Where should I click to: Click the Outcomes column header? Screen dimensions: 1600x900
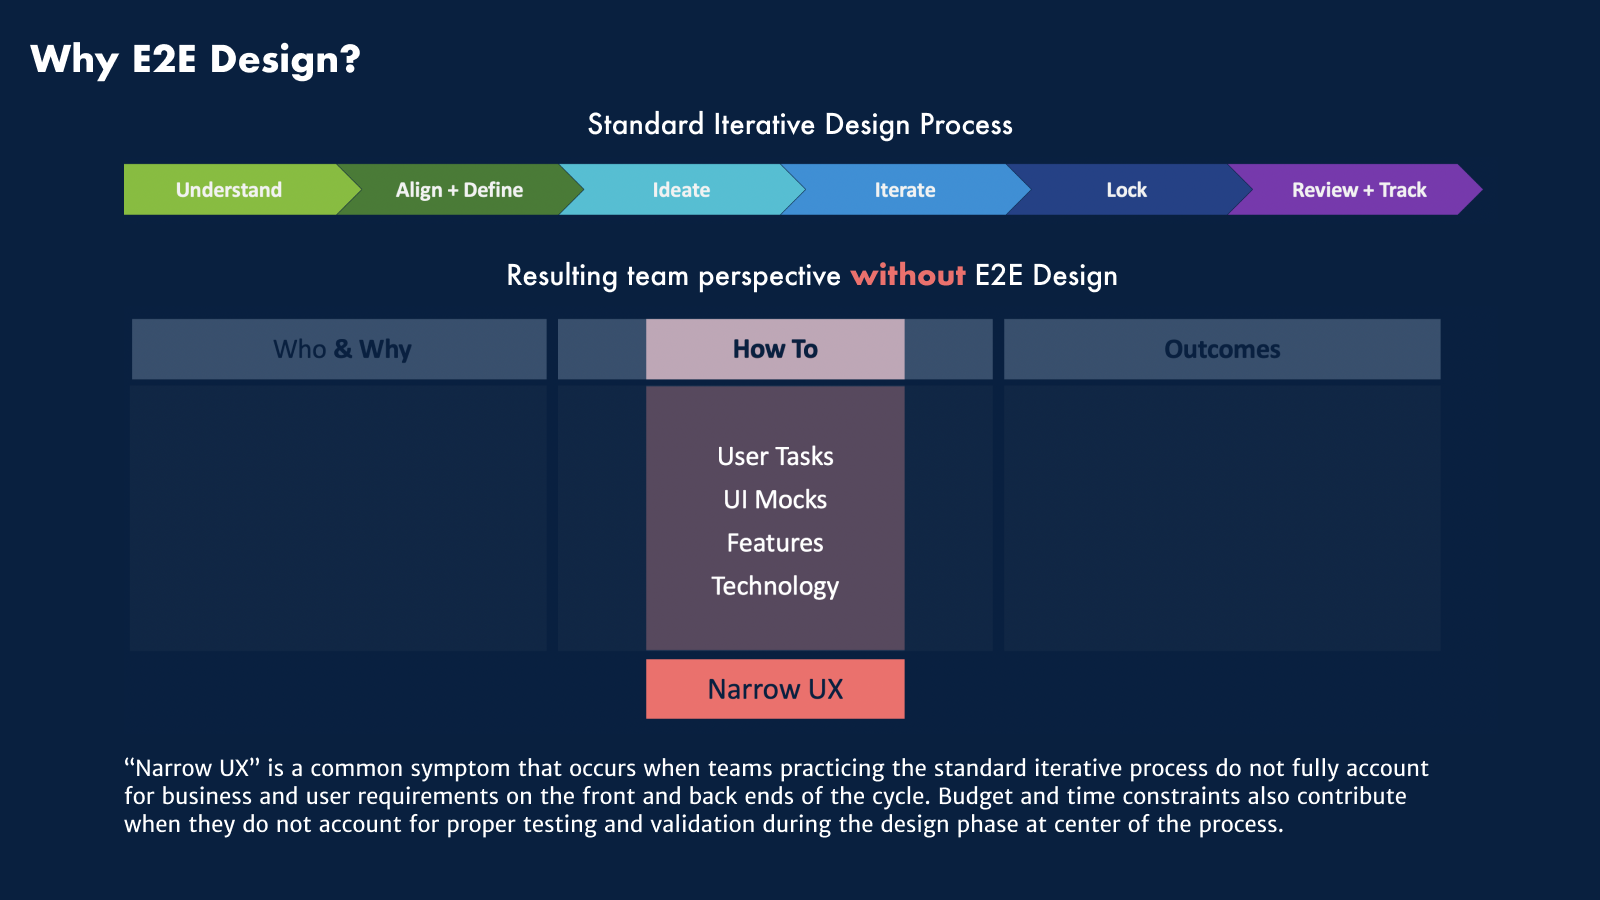click(x=1222, y=349)
